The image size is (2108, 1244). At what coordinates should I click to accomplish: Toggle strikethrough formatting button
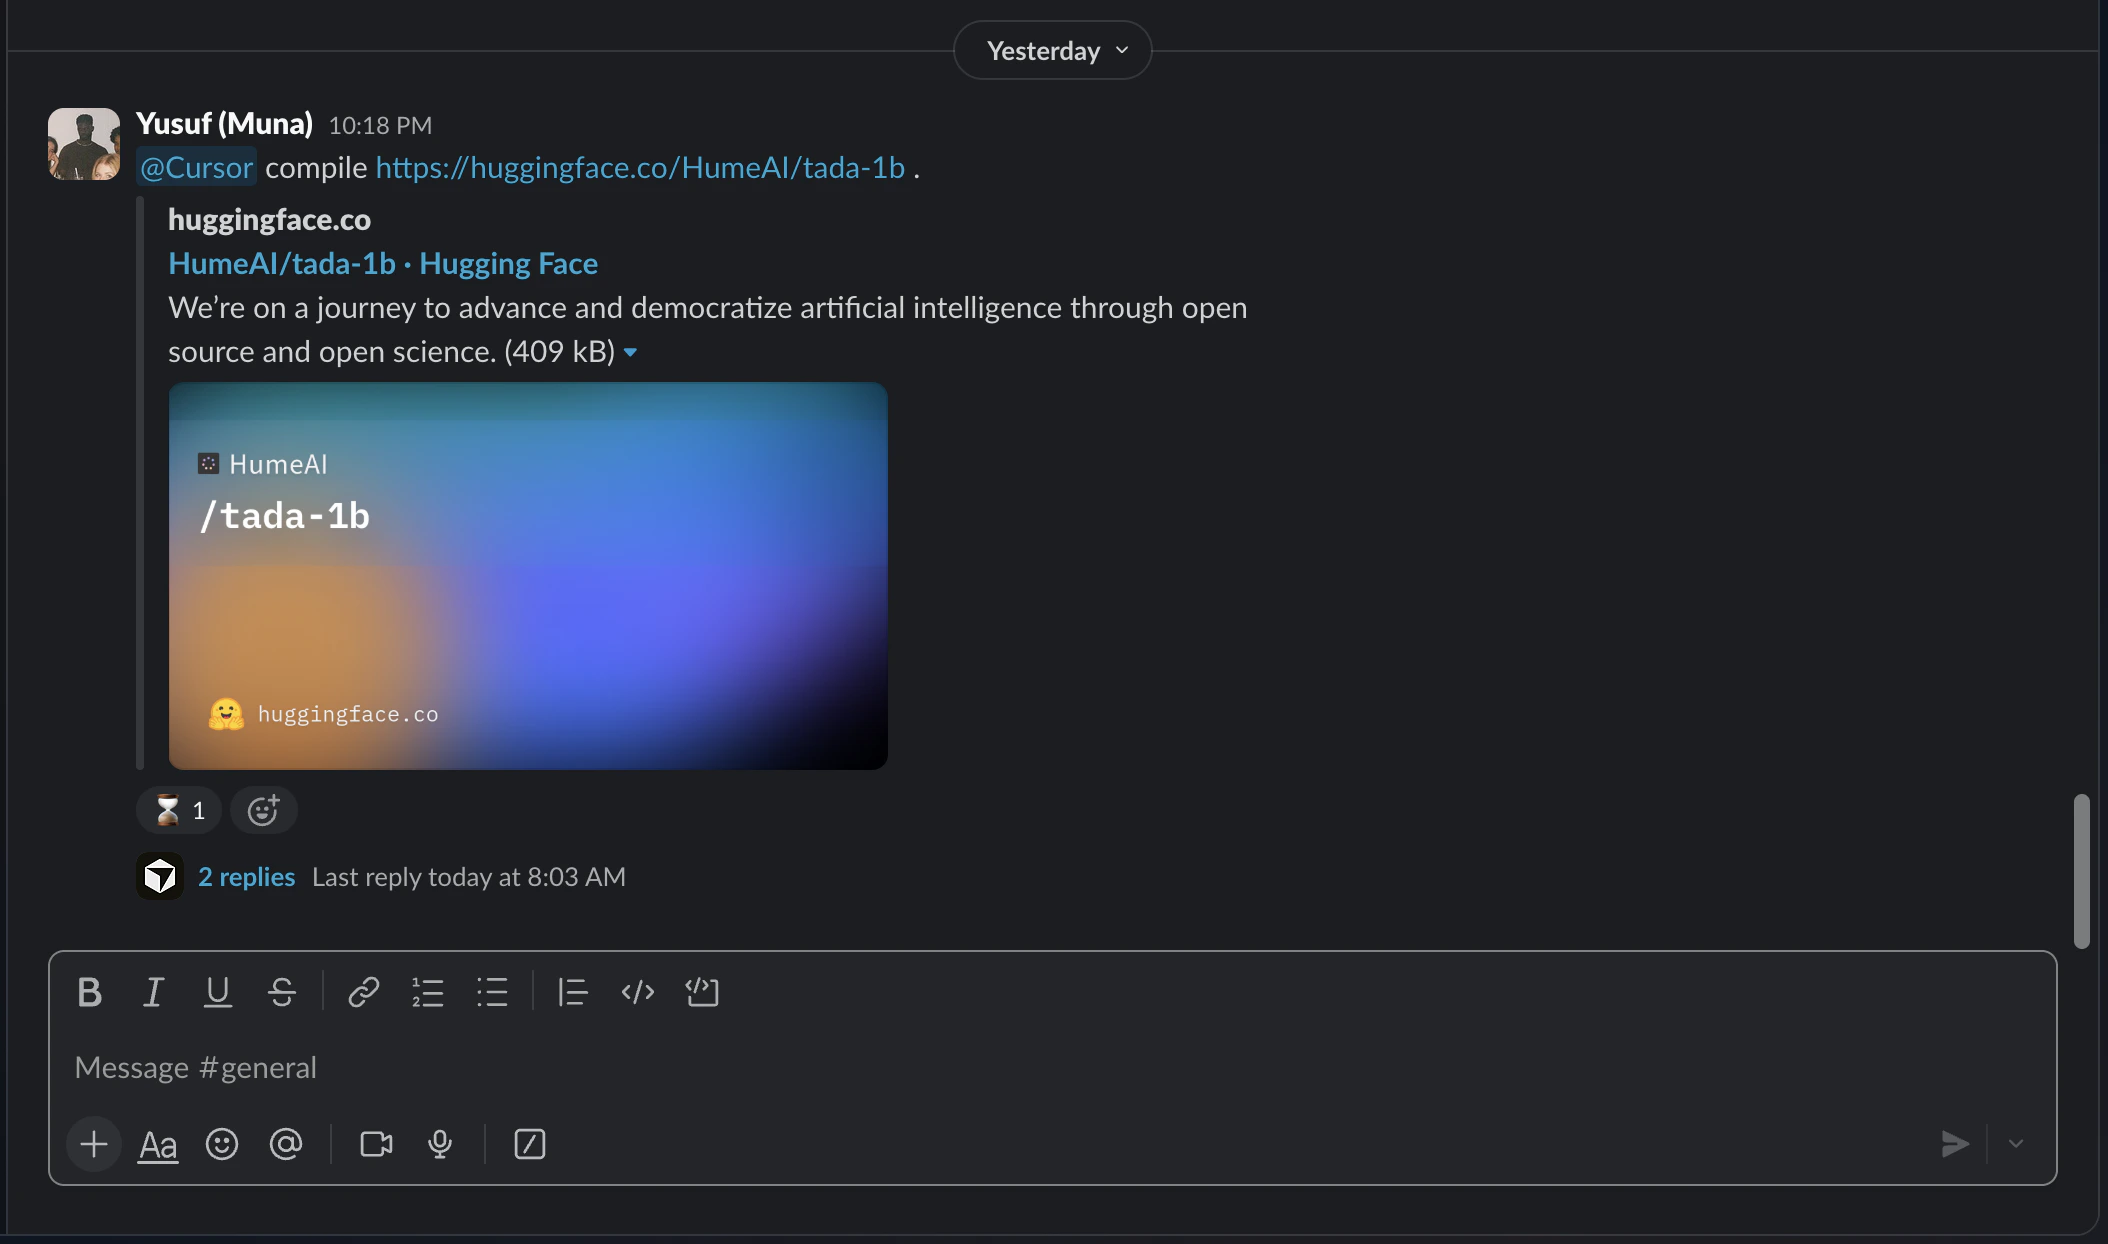pyautogui.click(x=282, y=992)
